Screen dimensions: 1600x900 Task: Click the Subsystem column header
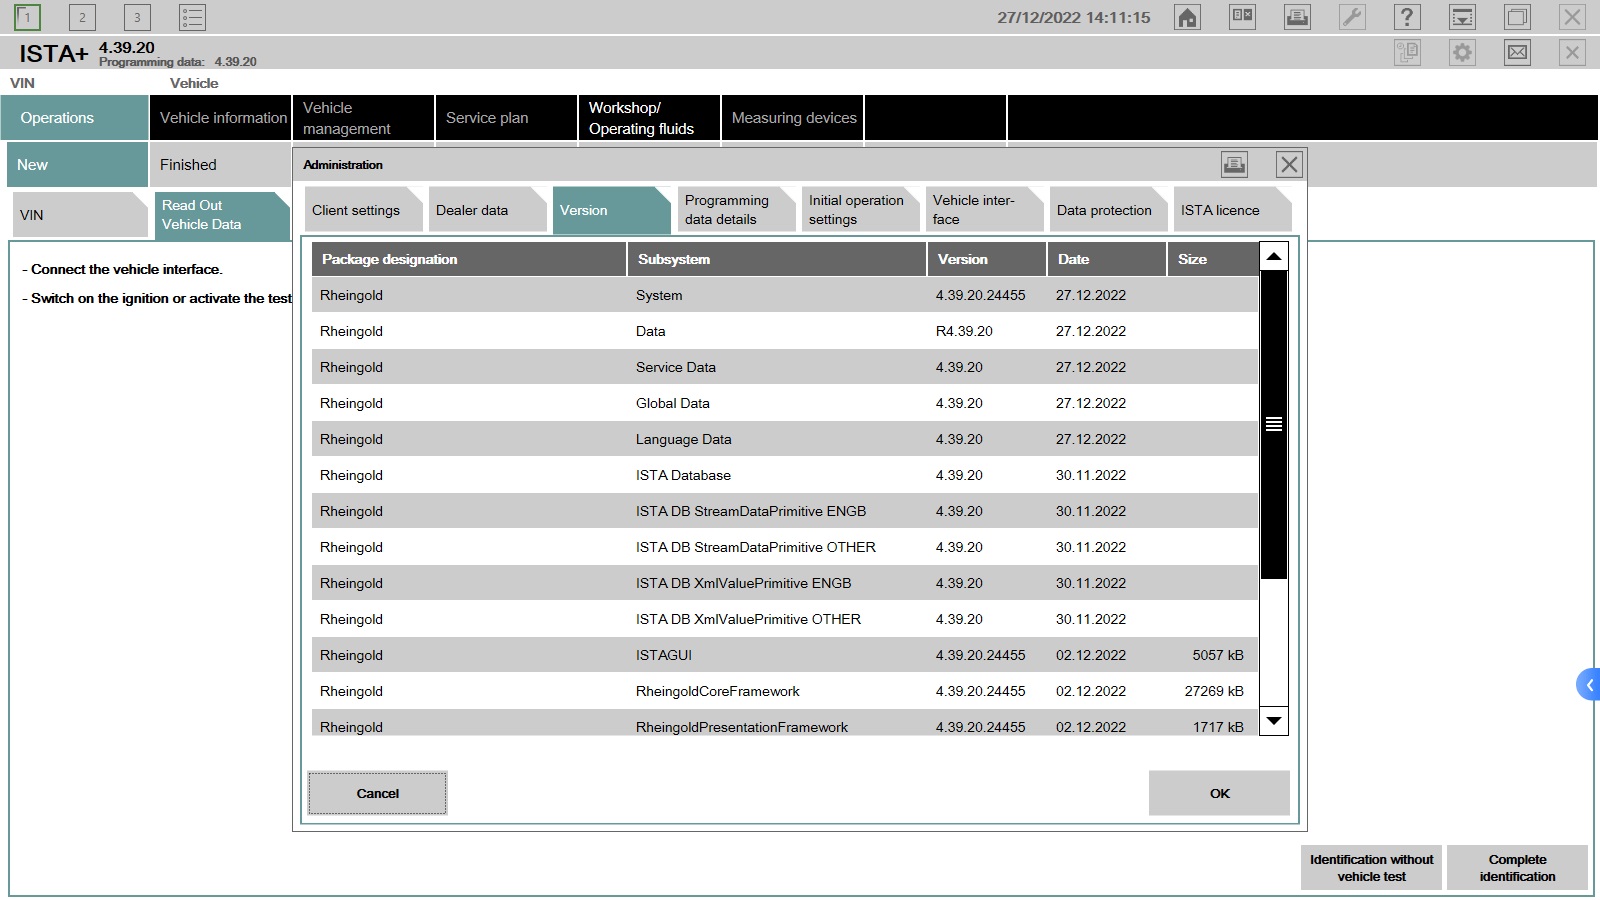(777, 259)
